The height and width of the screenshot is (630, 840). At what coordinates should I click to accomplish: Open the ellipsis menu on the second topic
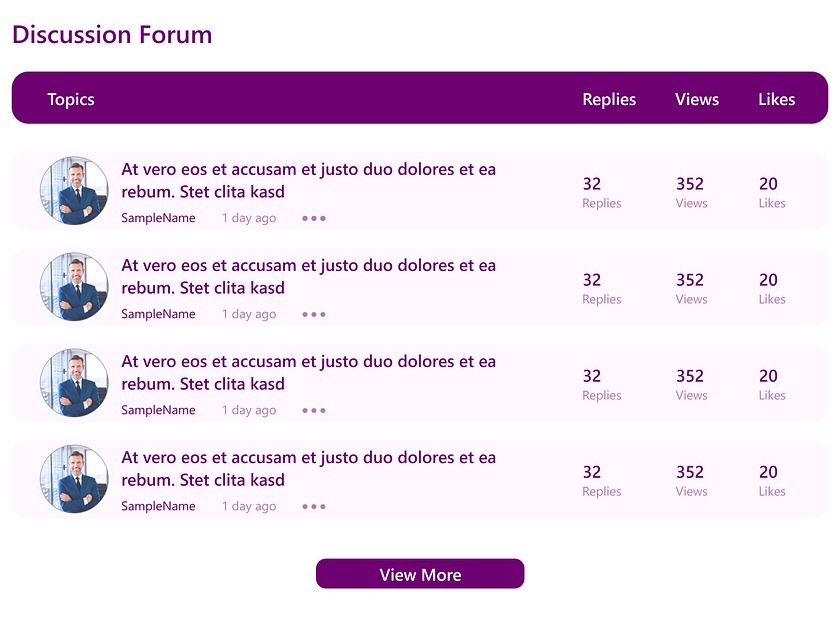click(x=313, y=314)
